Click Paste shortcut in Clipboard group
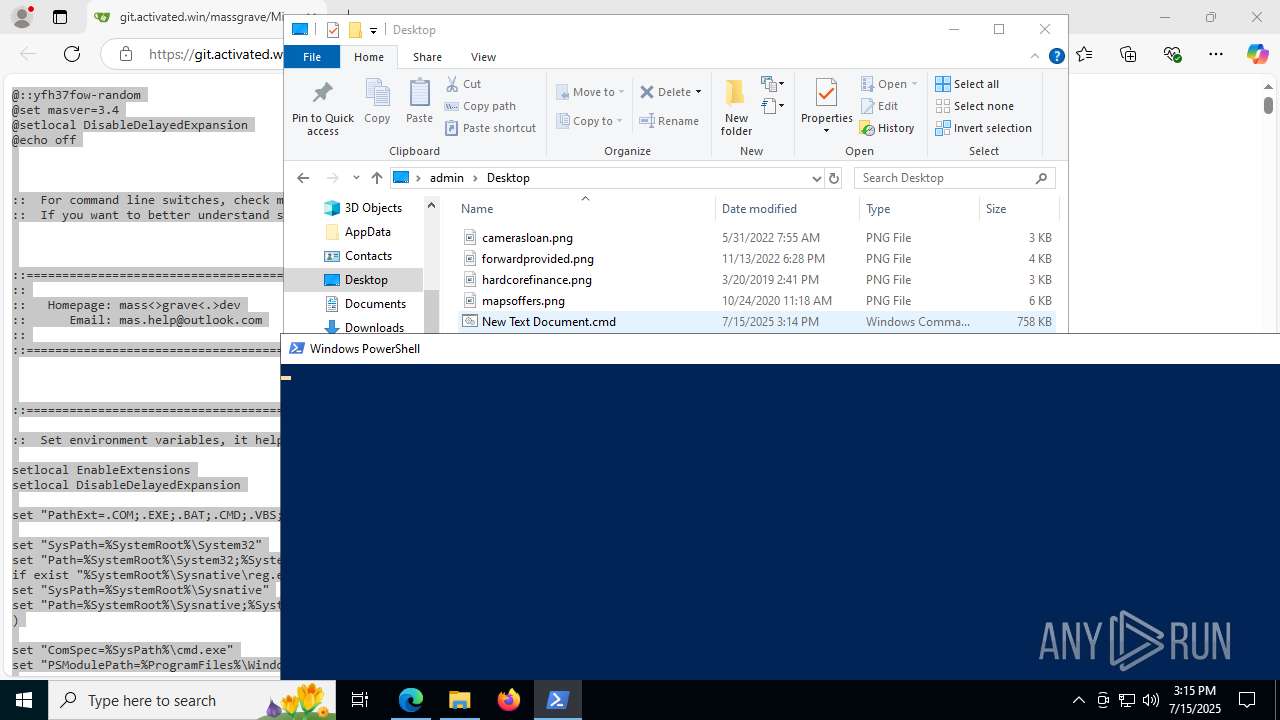1280x720 pixels. [490, 128]
